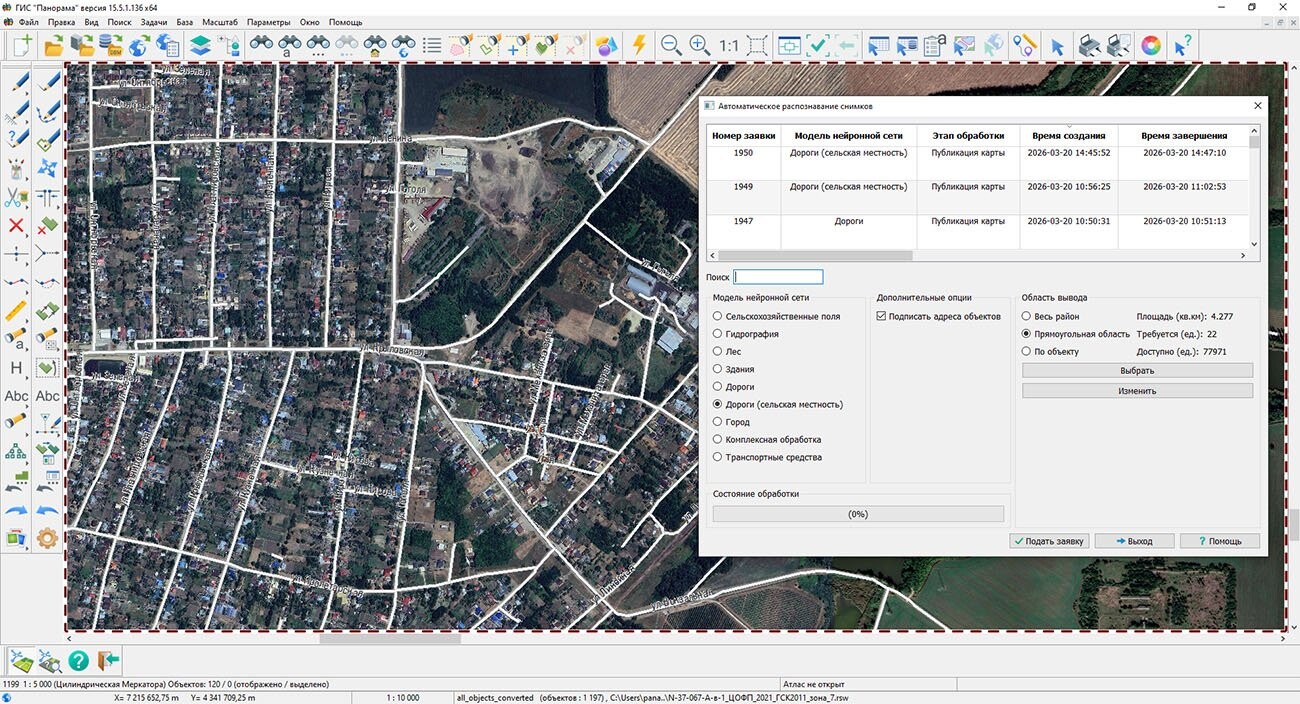The image size is (1300, 704).
Task: Select the Гидрография neural network model
Action: [x=717, y=334]
